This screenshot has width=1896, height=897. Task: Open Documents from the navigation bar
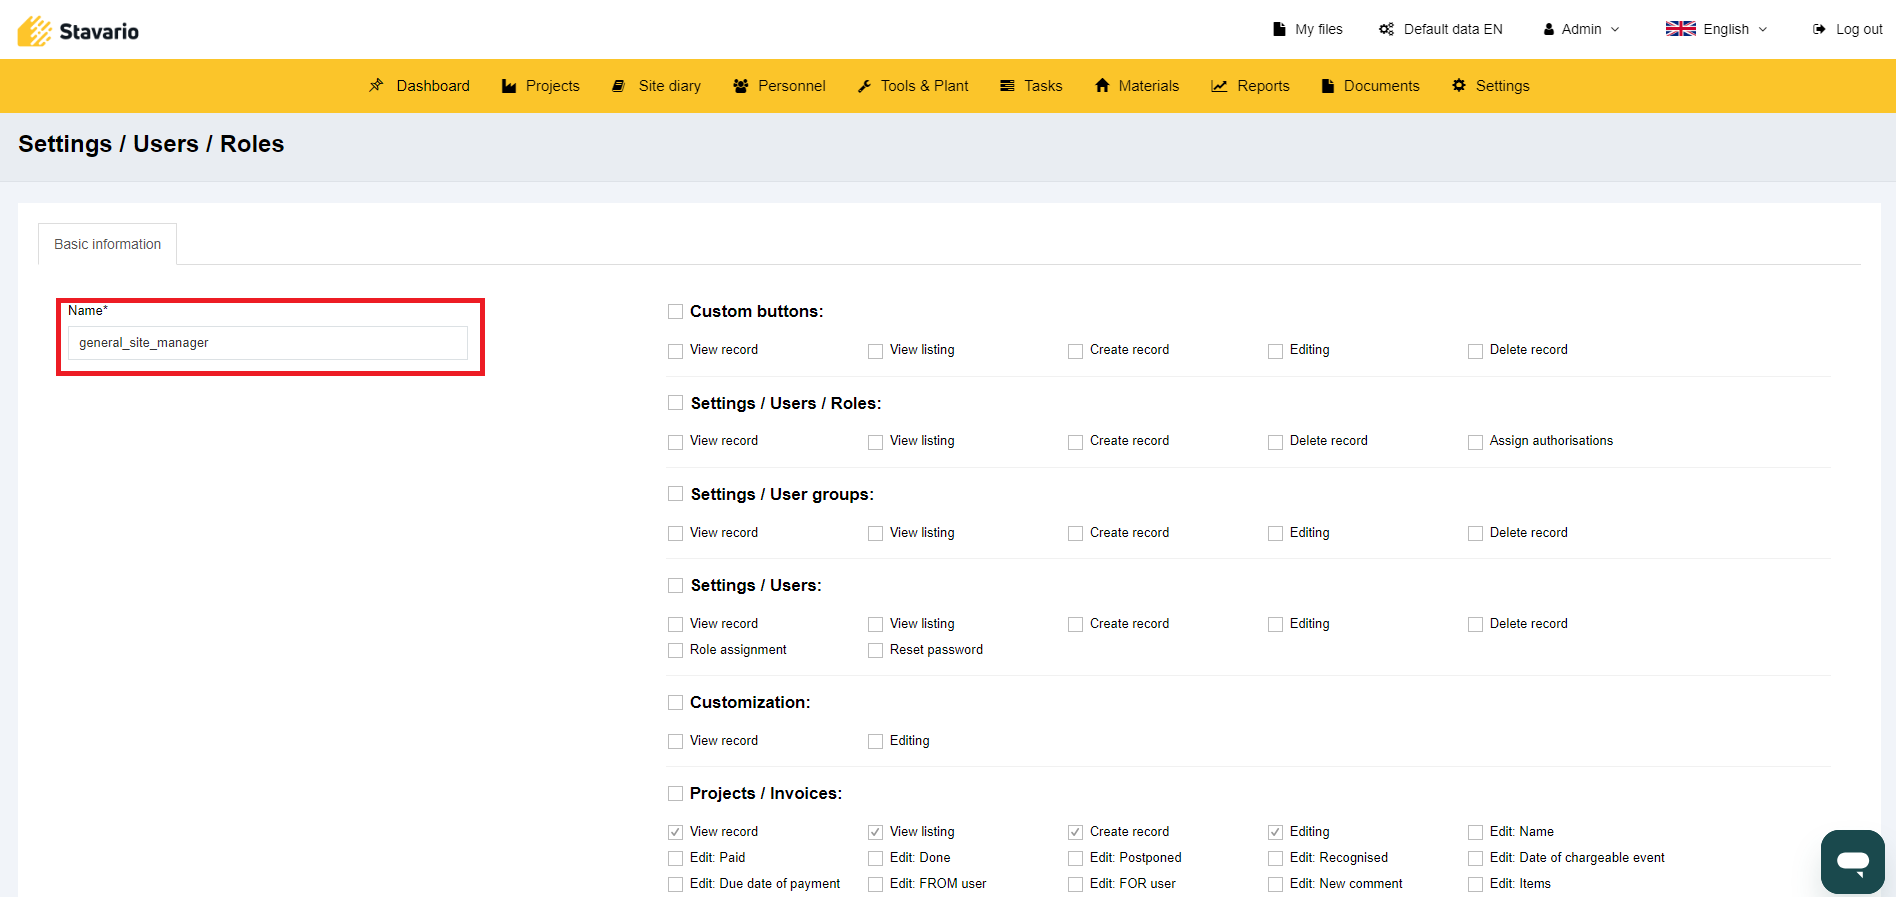(1381, 86)
